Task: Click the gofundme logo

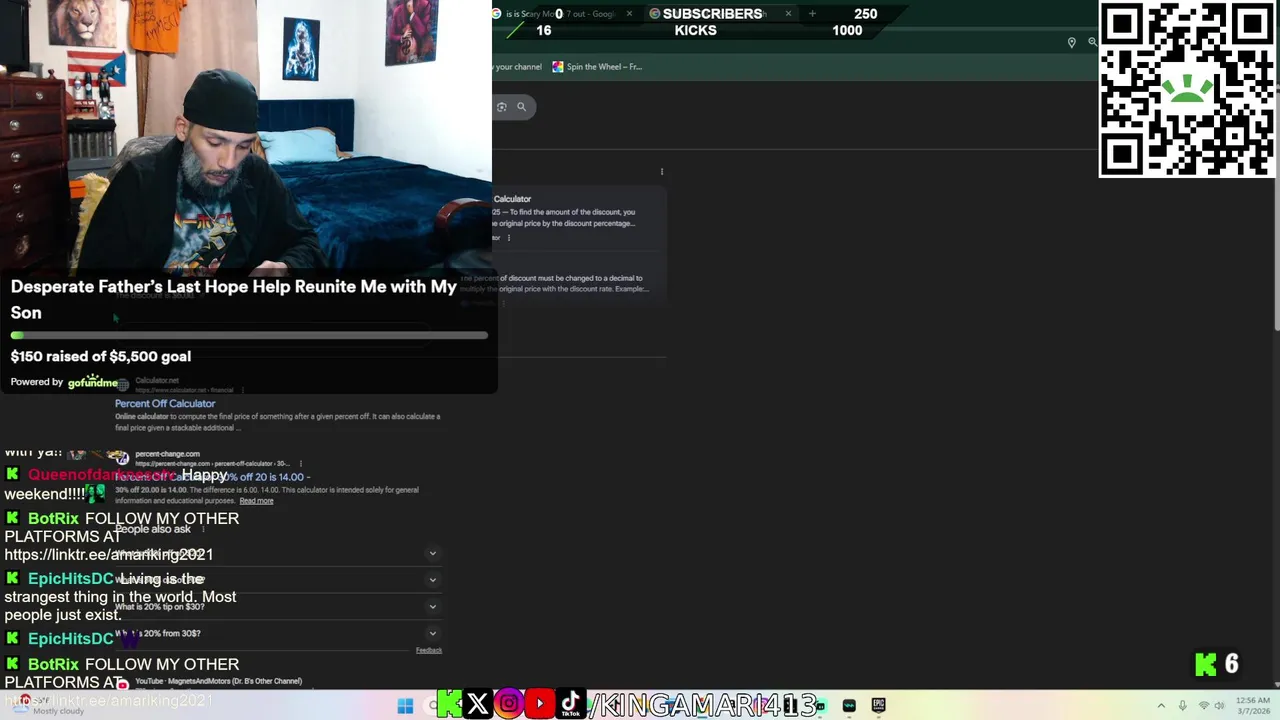Action: point(93,381)
